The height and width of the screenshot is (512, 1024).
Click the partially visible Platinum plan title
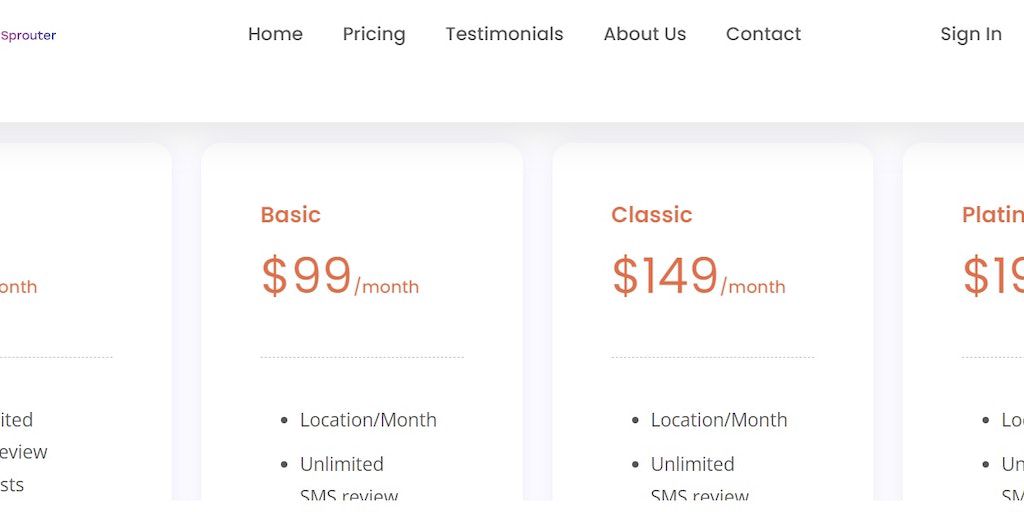992,214
